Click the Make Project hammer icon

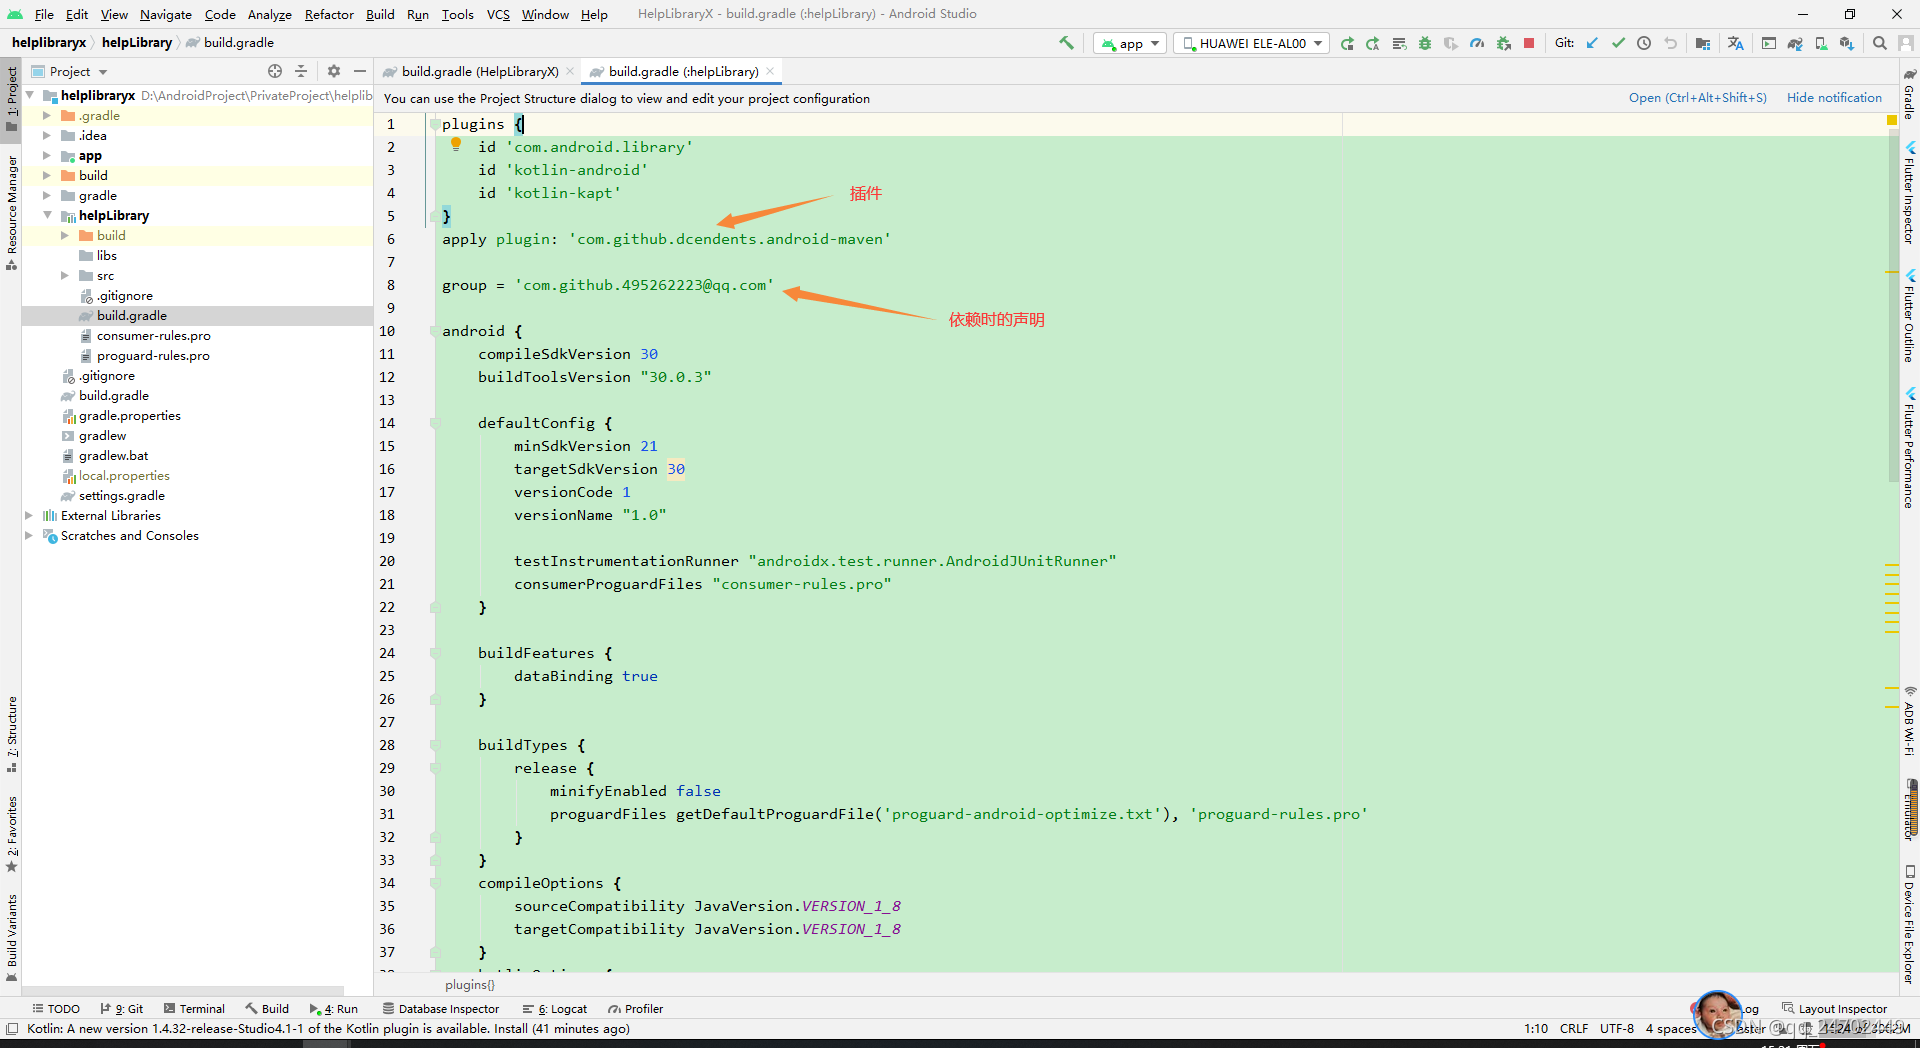(1066, 43)
